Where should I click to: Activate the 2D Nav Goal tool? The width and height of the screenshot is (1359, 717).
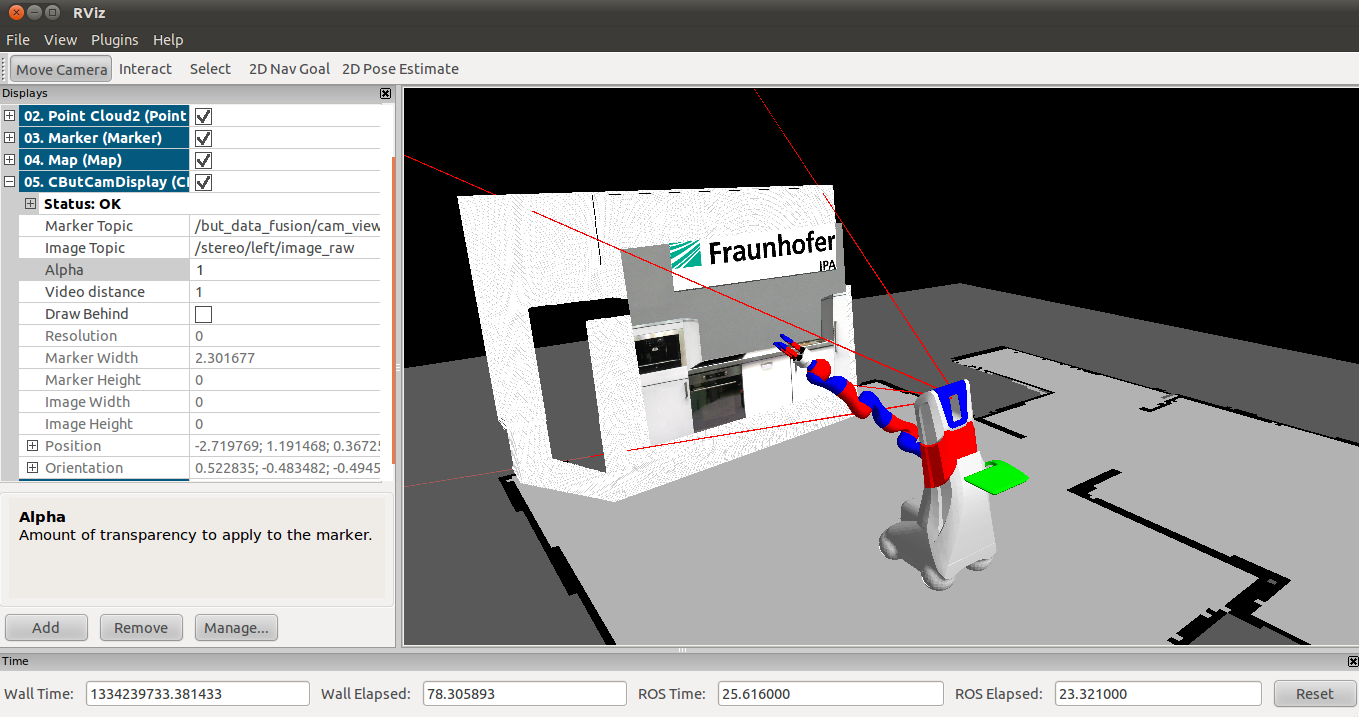pos(289,69)
